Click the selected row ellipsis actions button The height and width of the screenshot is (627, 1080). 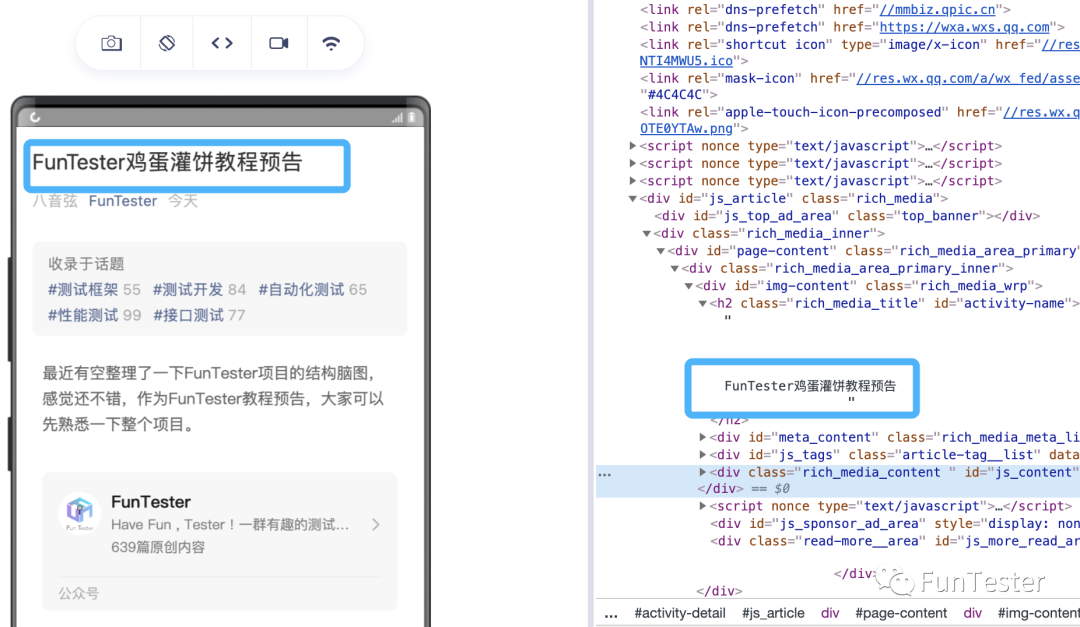click(x=605, y=474)
